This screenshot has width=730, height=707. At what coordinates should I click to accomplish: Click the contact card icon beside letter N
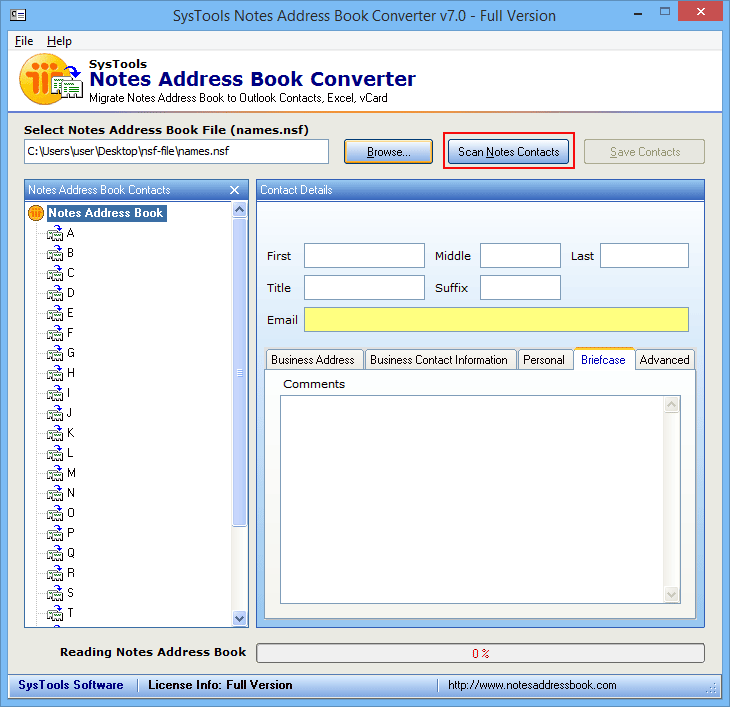(55, 493)
